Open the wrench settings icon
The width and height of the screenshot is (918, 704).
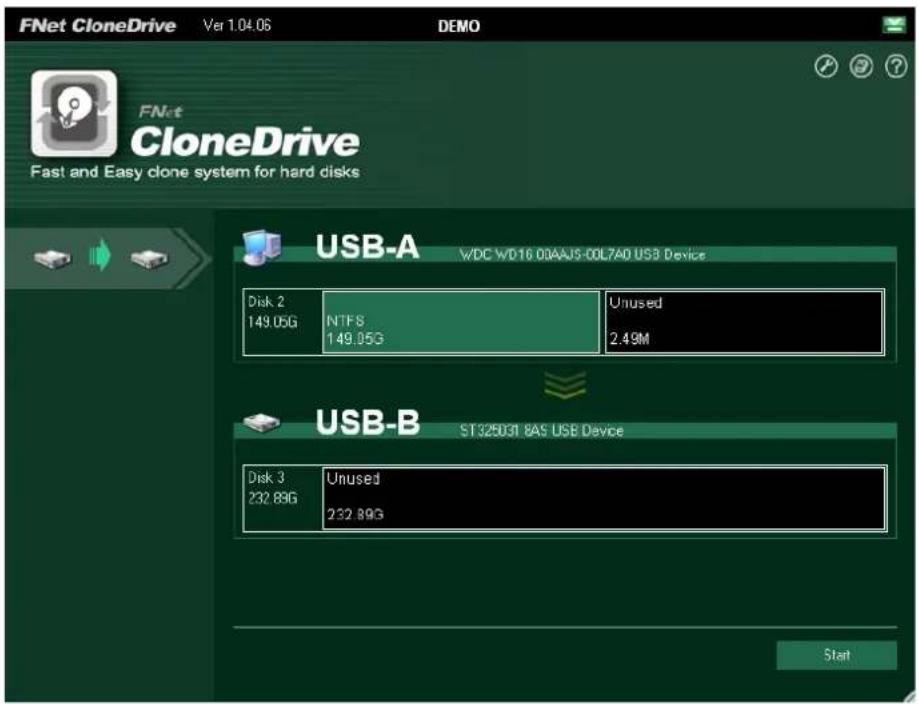point(826,66)
